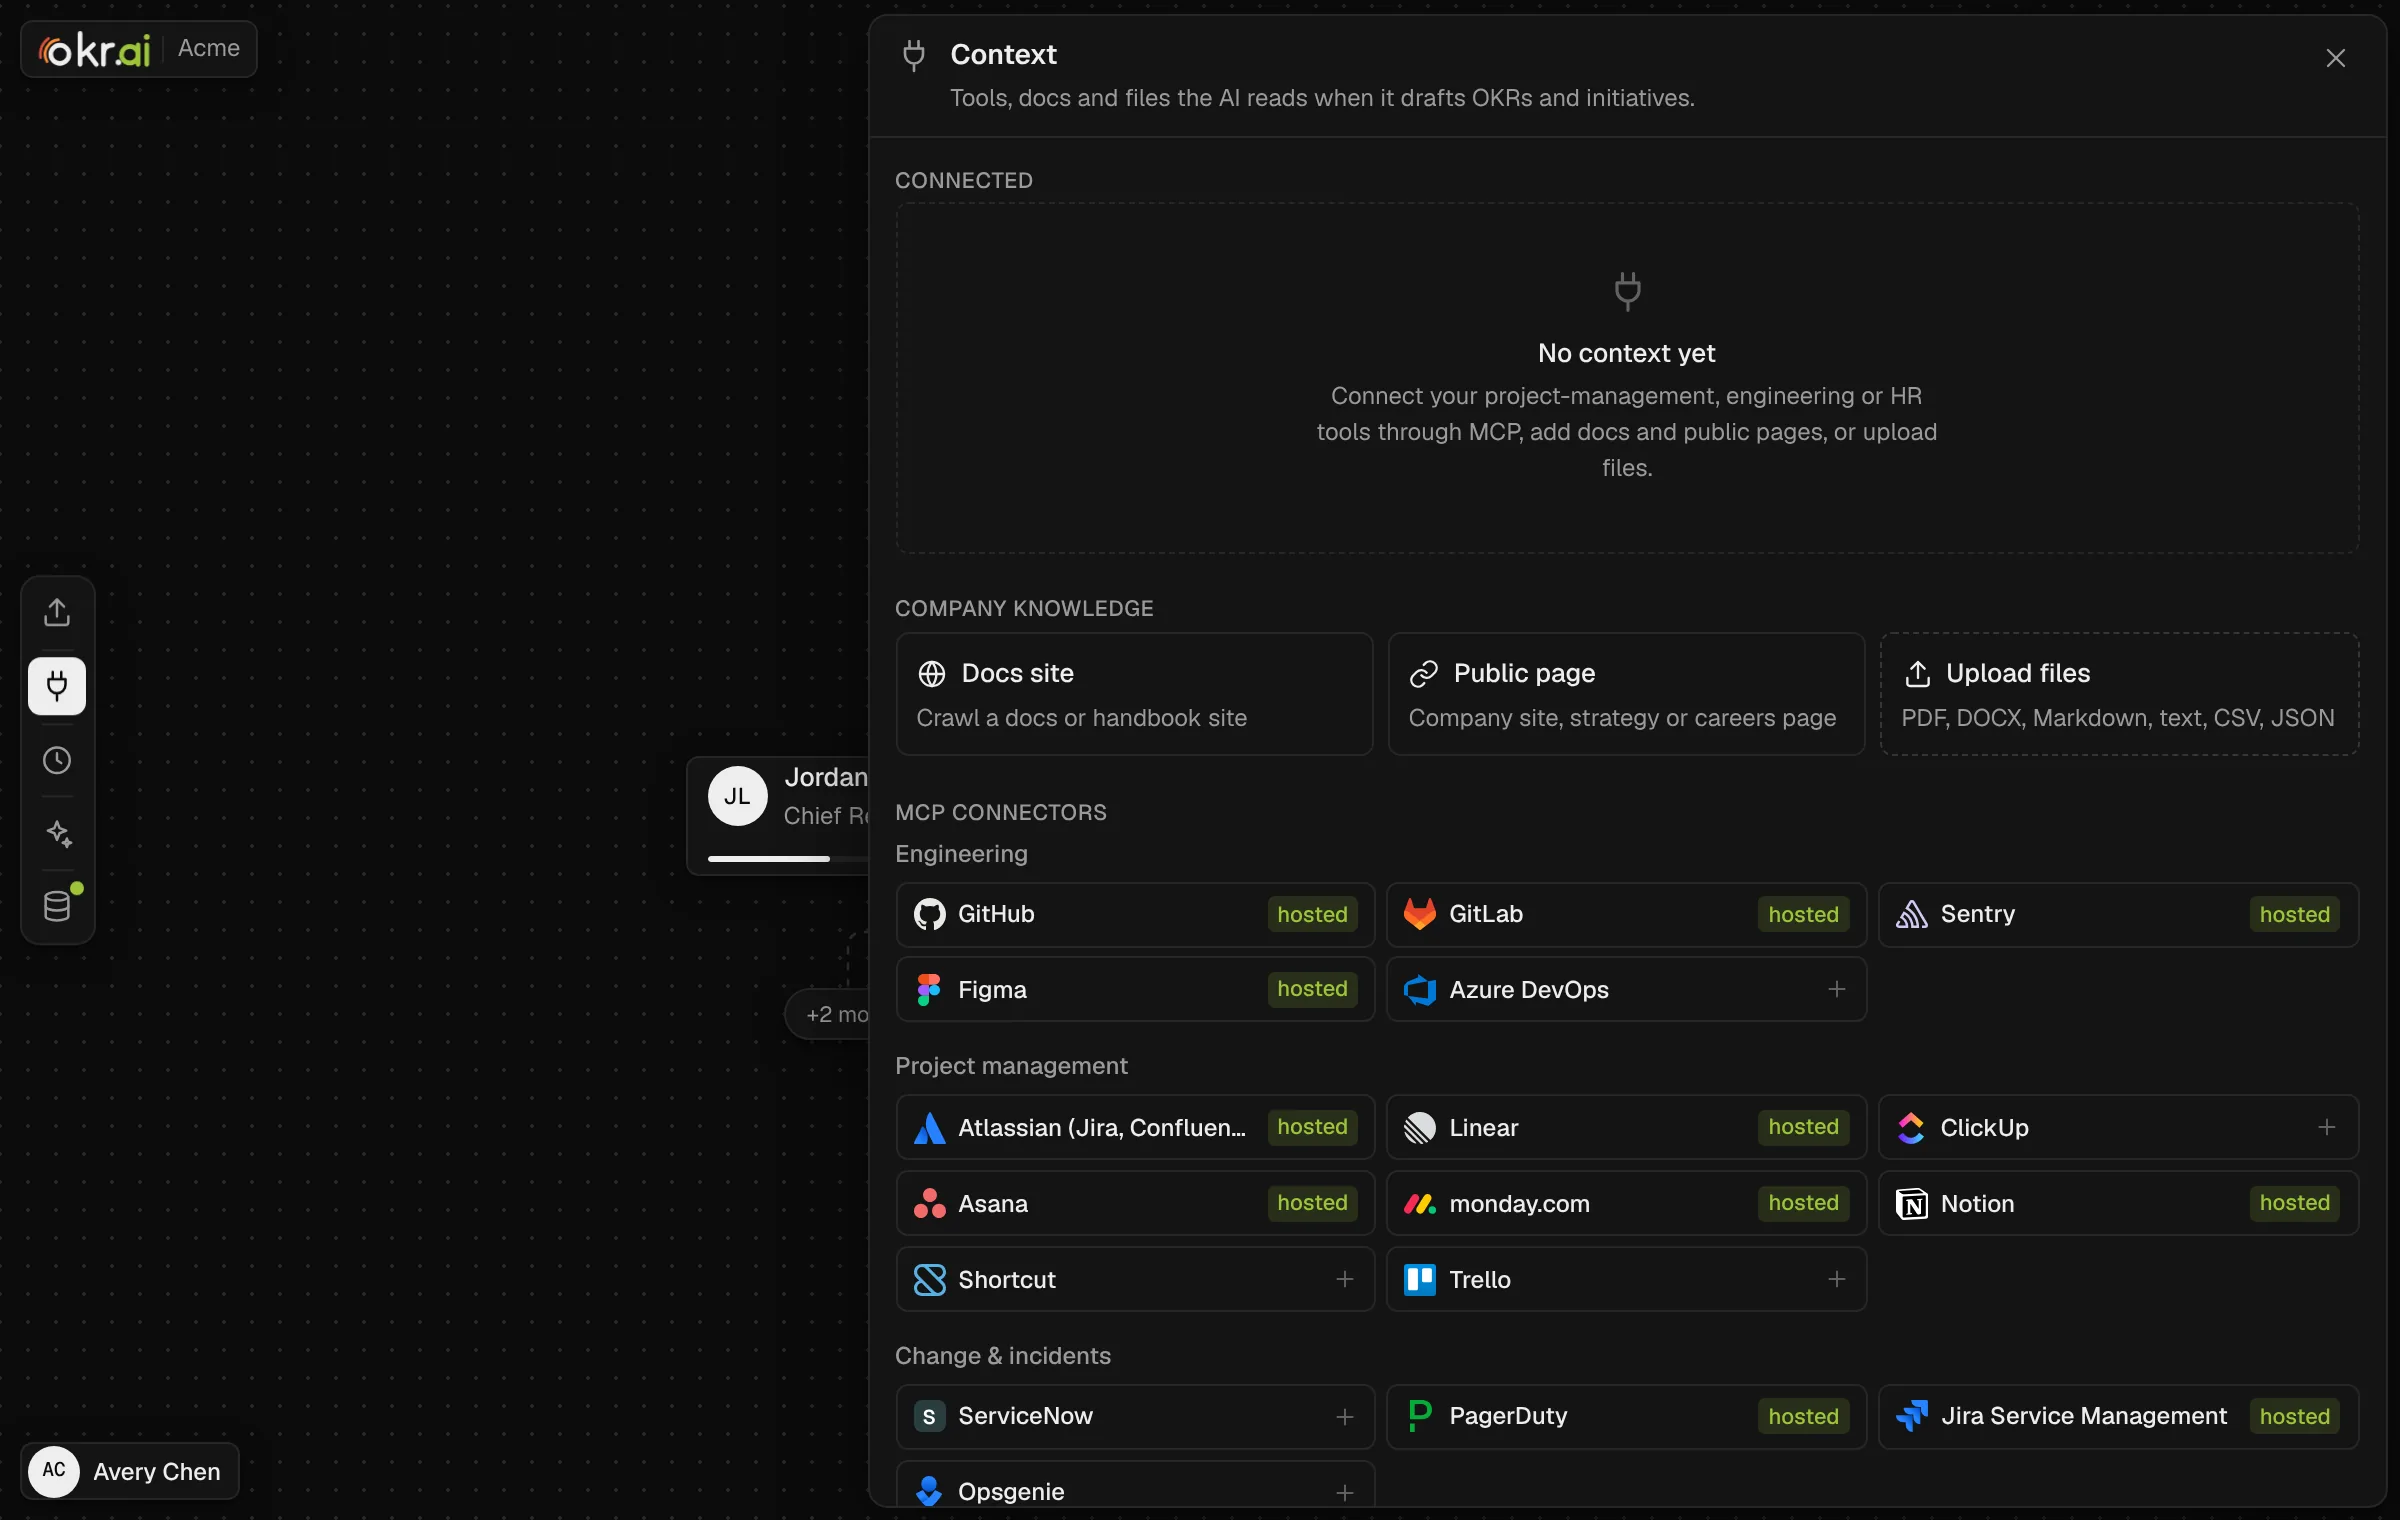Click plus to add Opsgenie
This screenshot has width=2400, height=1520.
1344,1492
